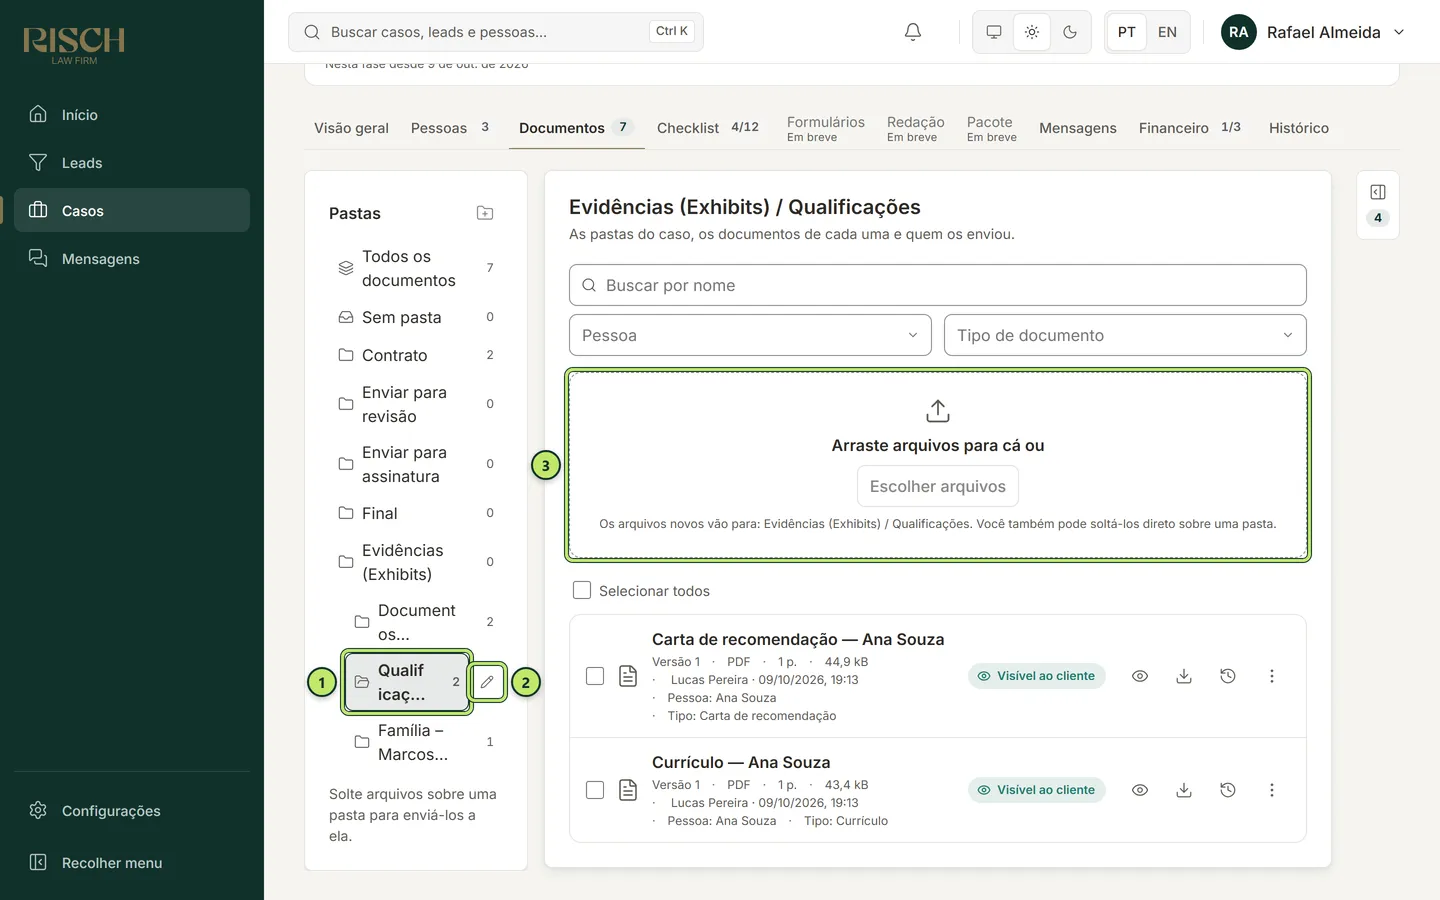Tick checkbox for Currículo — Ana Souza
This screenshot has height=900, width=1440.
[595, 790]
